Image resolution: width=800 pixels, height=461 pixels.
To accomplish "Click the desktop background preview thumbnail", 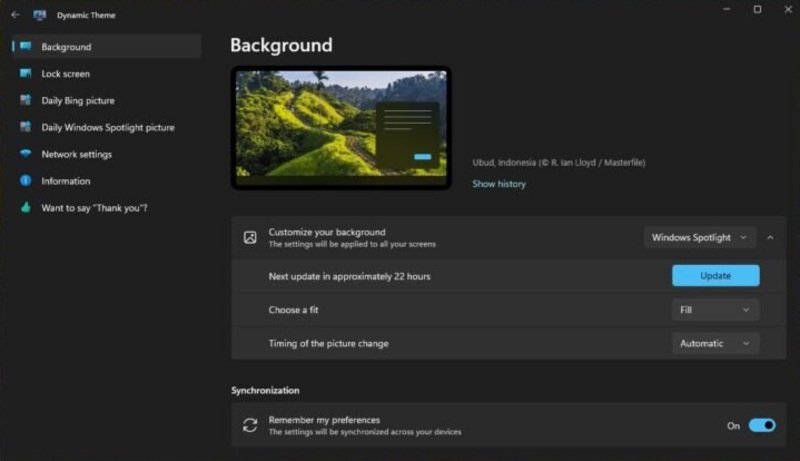I will (x=341, y=127).
